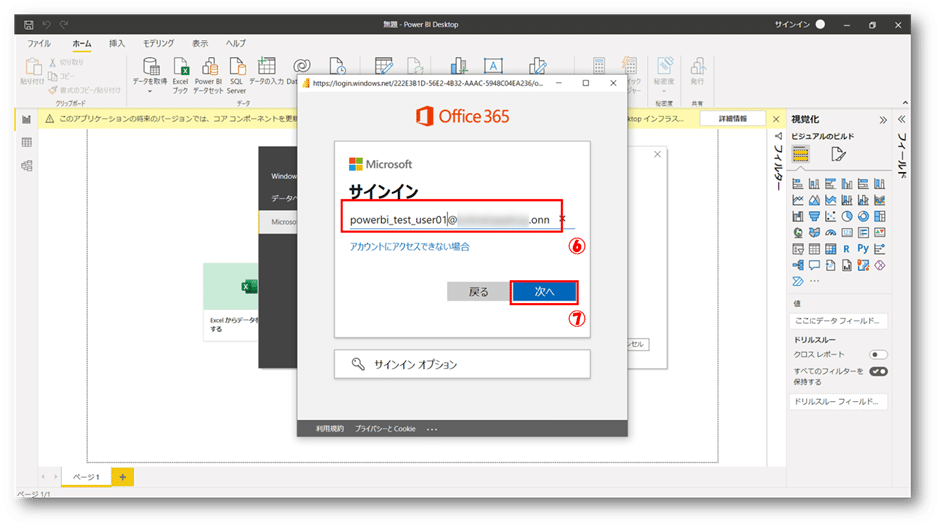This screenshot has height=527, width=940.
Task: Select the funnel chart visual
Action: point(814,216)
